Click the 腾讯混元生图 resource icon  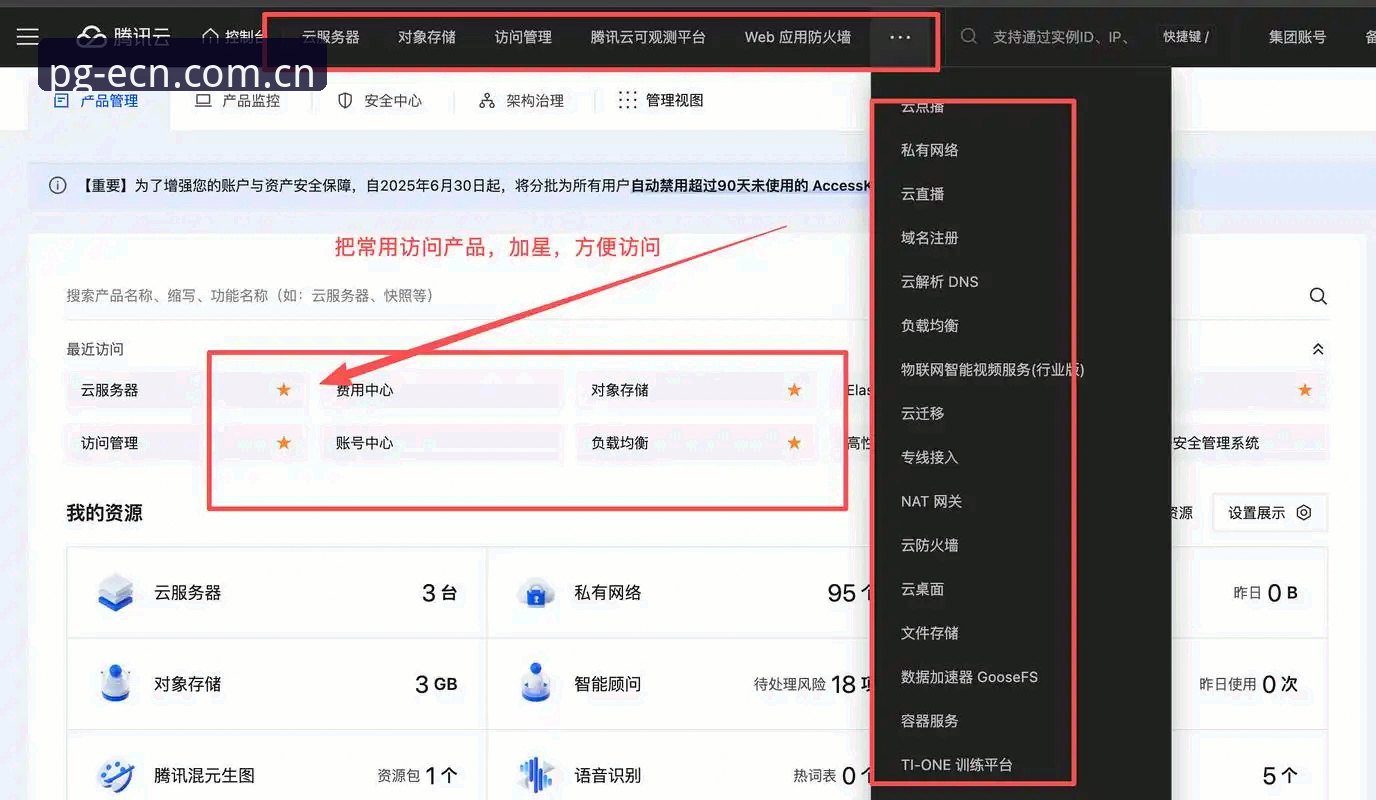[116, 775]
